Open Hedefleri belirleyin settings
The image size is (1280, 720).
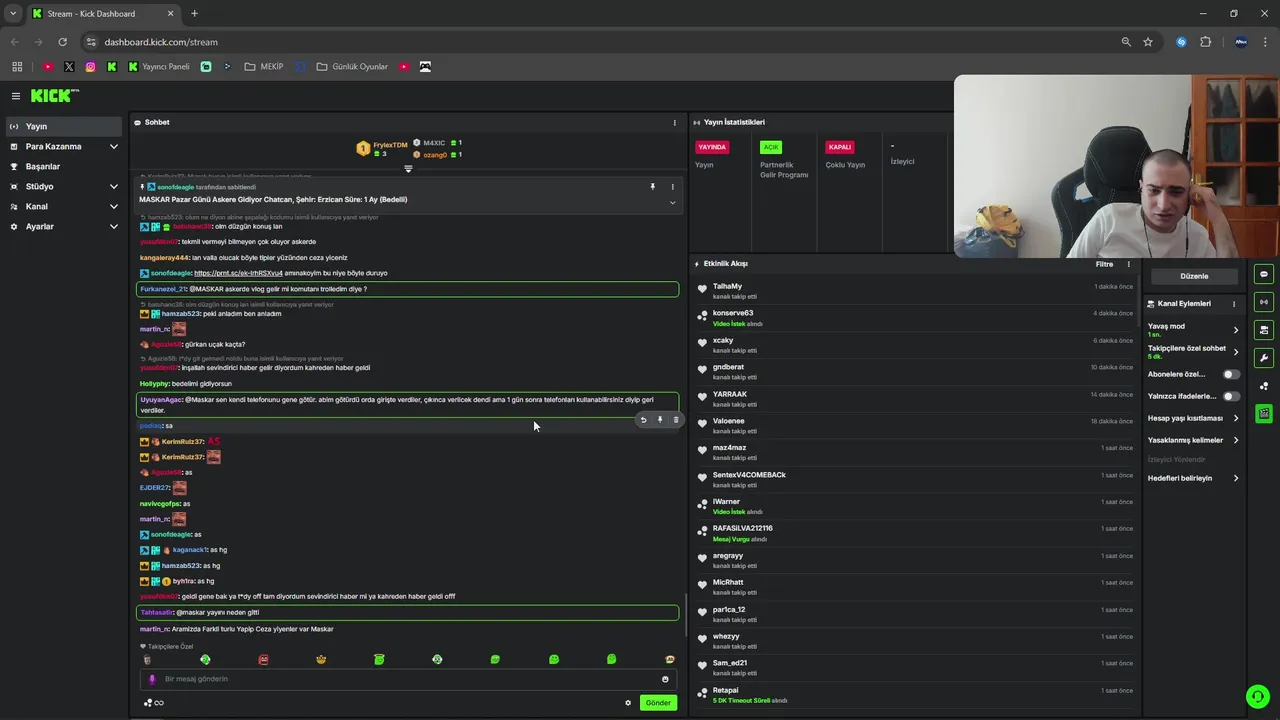pos(1193,478)
